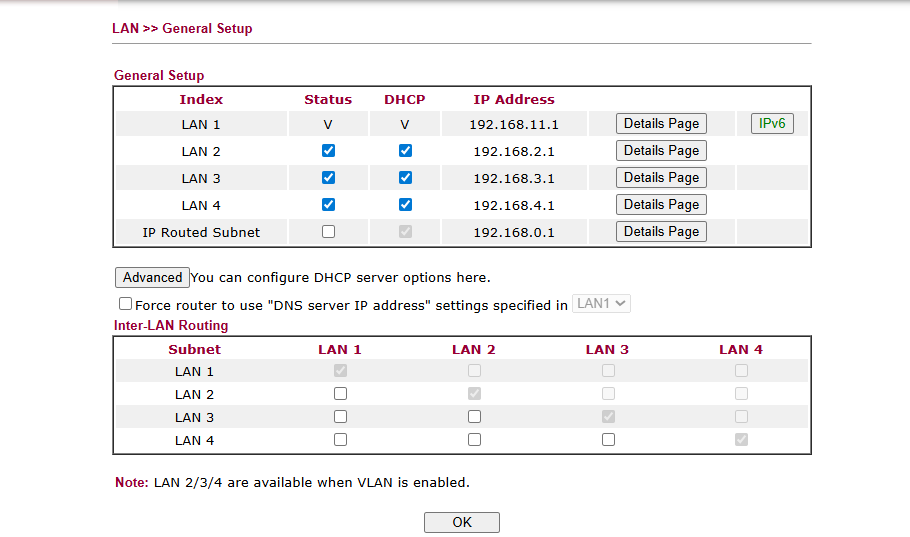Select the IP address 192.168.0.1
The height and width of the screenshot is (537, 910).
click(514, 233)
